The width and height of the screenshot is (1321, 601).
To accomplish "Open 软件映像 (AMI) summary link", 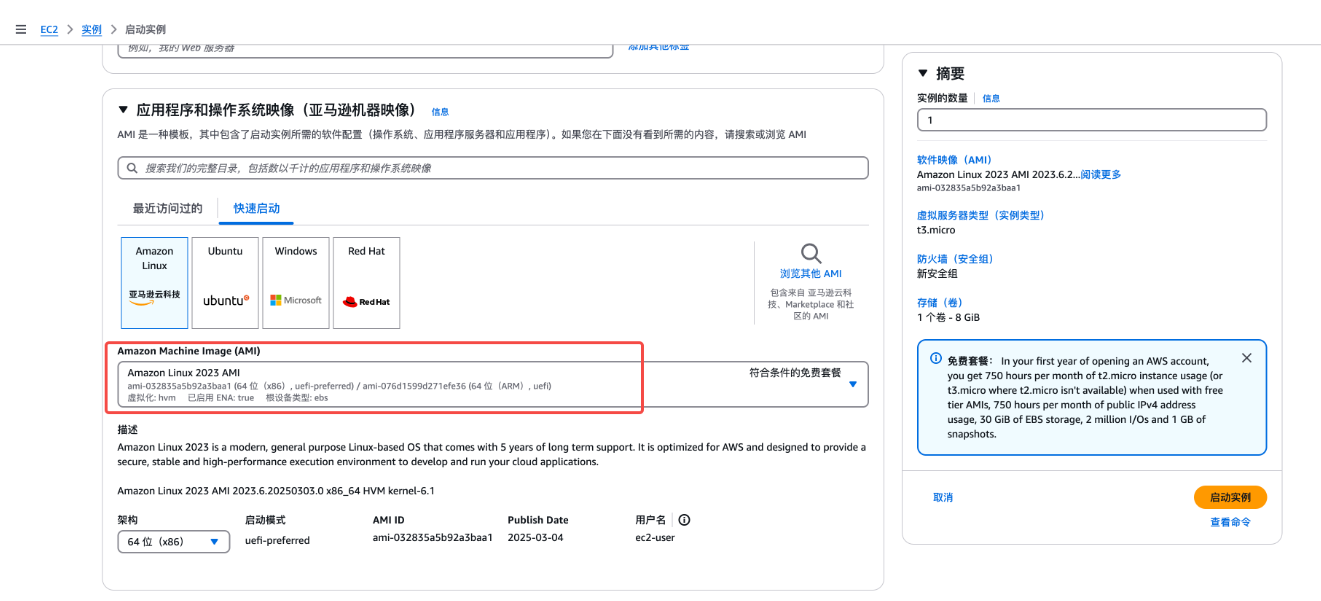I will click(954, 160).
